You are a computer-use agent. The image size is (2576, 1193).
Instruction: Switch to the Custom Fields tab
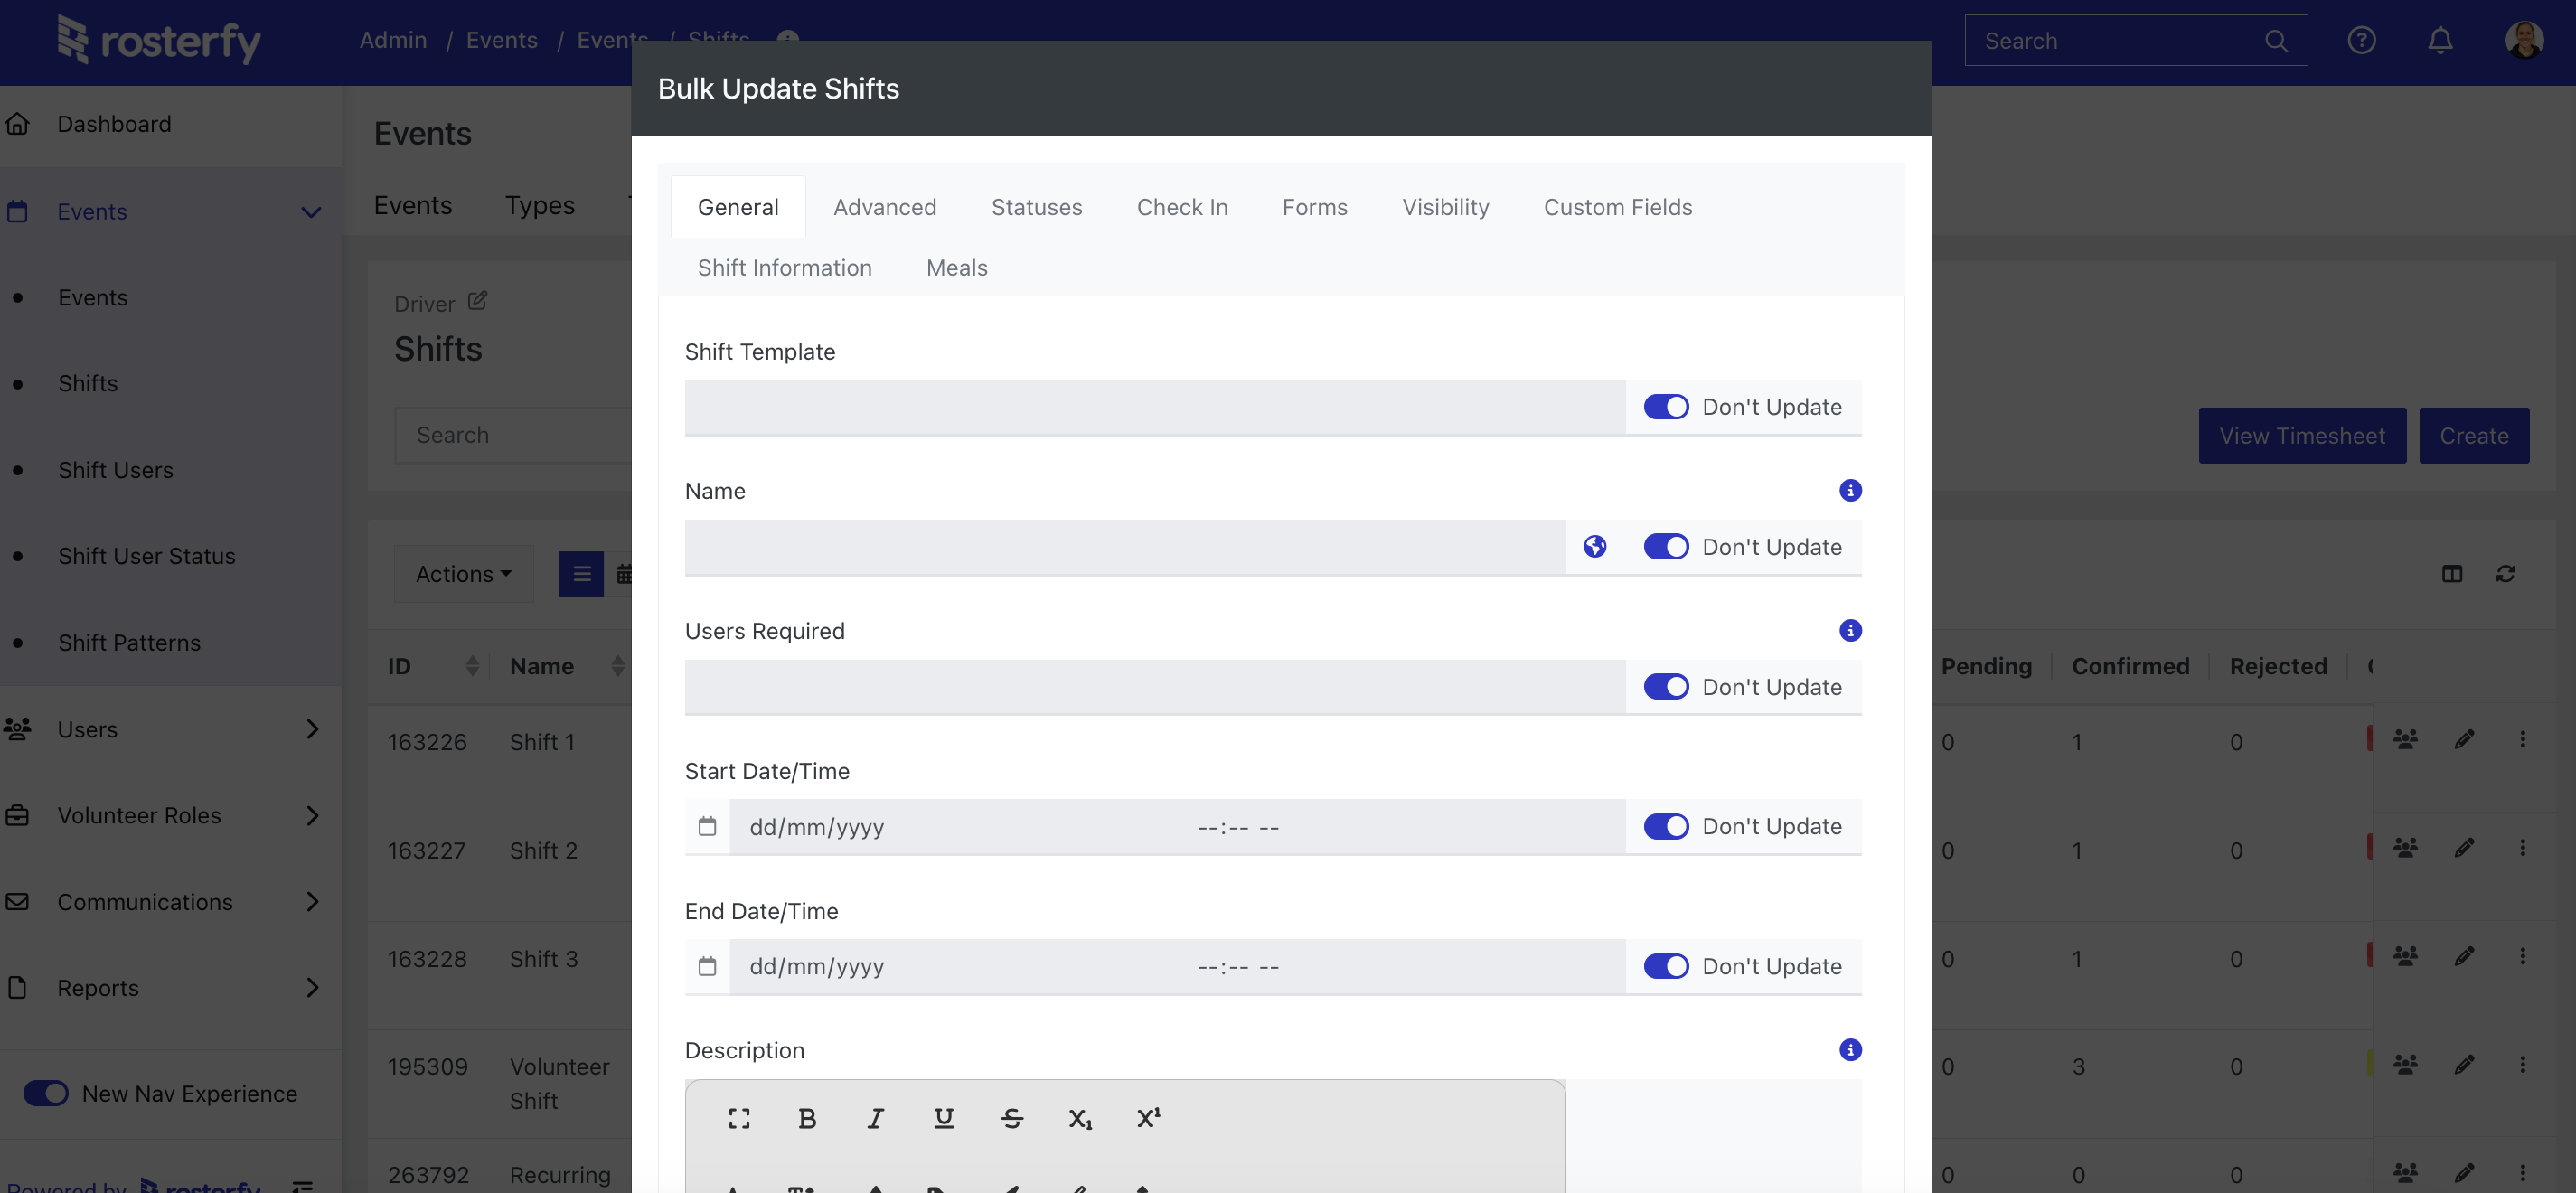click(x=1618, y=207)
